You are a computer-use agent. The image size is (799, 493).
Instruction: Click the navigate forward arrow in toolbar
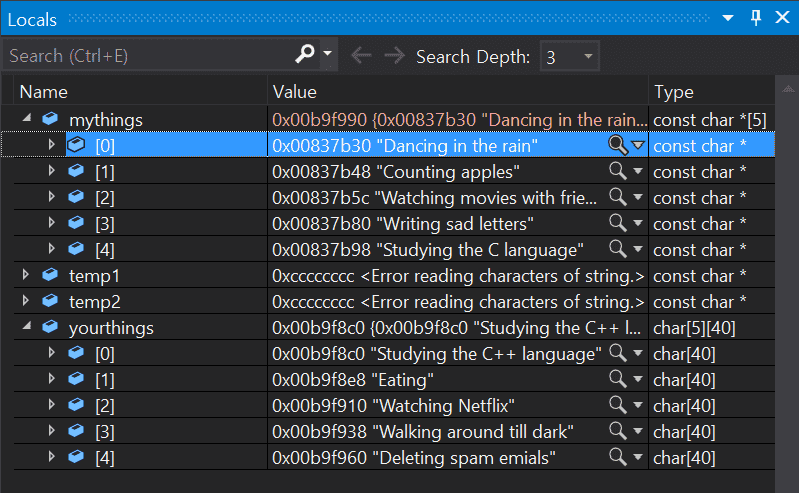[394, 56]
